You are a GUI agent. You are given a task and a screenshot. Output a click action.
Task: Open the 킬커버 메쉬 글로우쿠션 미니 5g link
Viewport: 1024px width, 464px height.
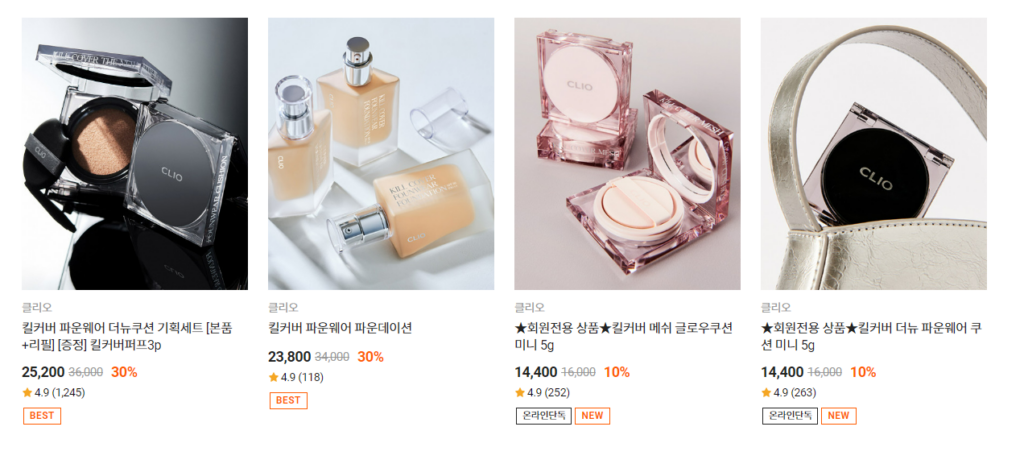(x=624, y=337)
